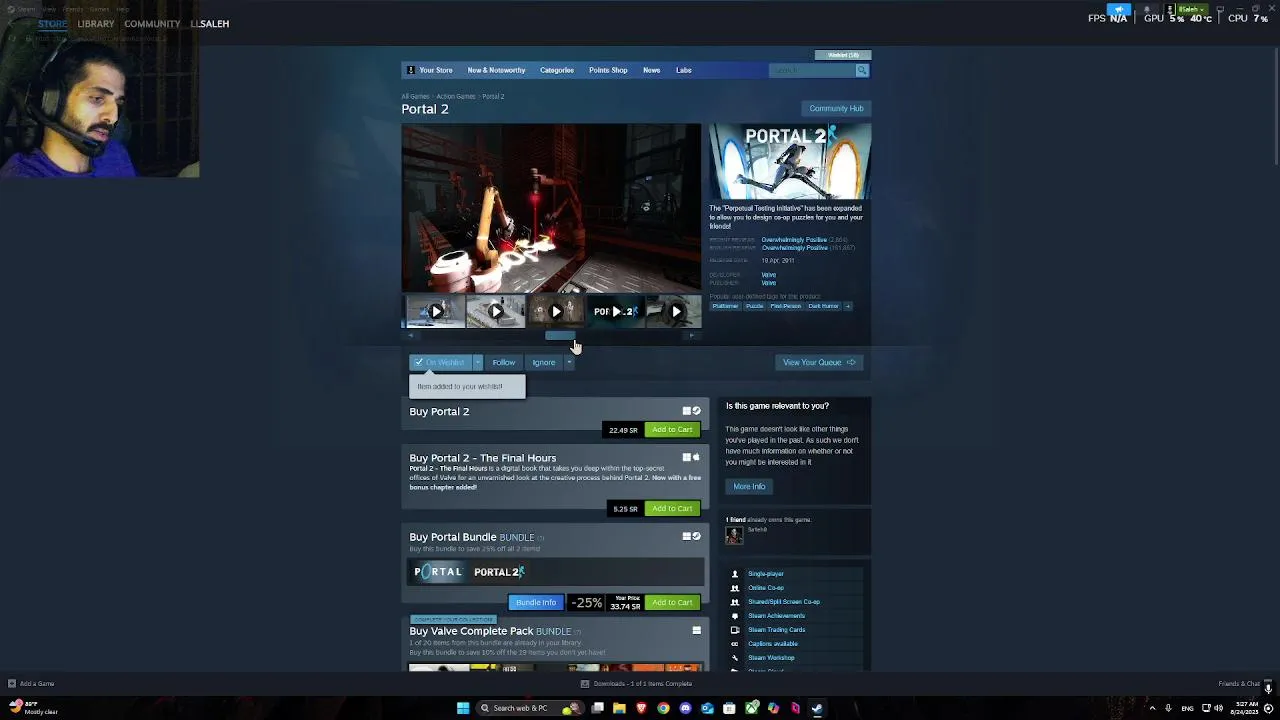Add Portal 2 to cart
Viewport: 1280px width, 720px height.
click(x=672, y=430)
